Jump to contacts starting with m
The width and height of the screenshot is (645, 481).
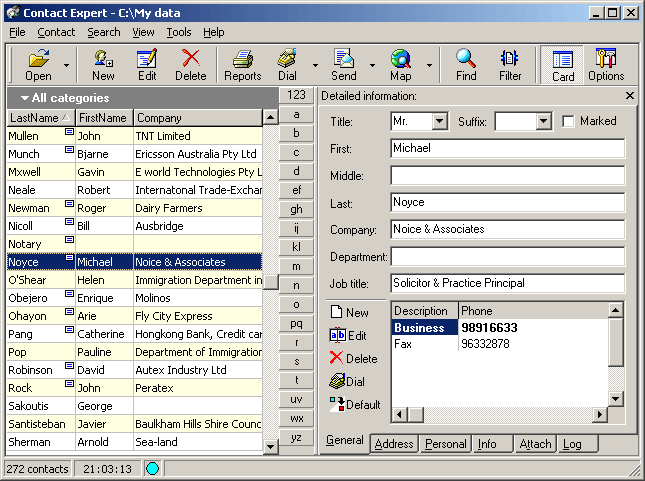296,266
